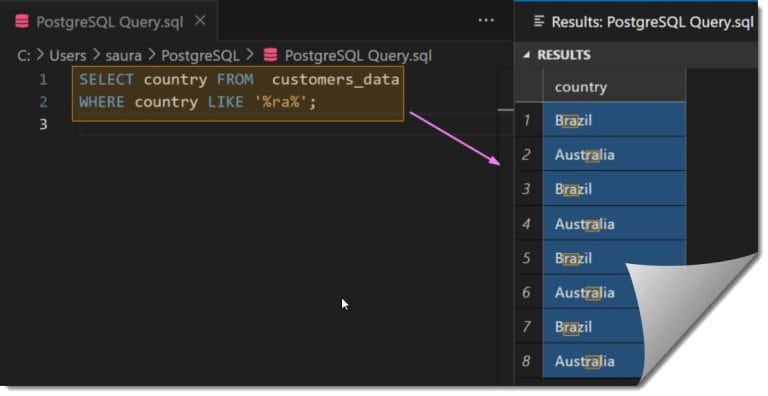Screen dimensions: 768x396
Task: Click the LIKE keyword in line 2
Action: pos(225,102)
